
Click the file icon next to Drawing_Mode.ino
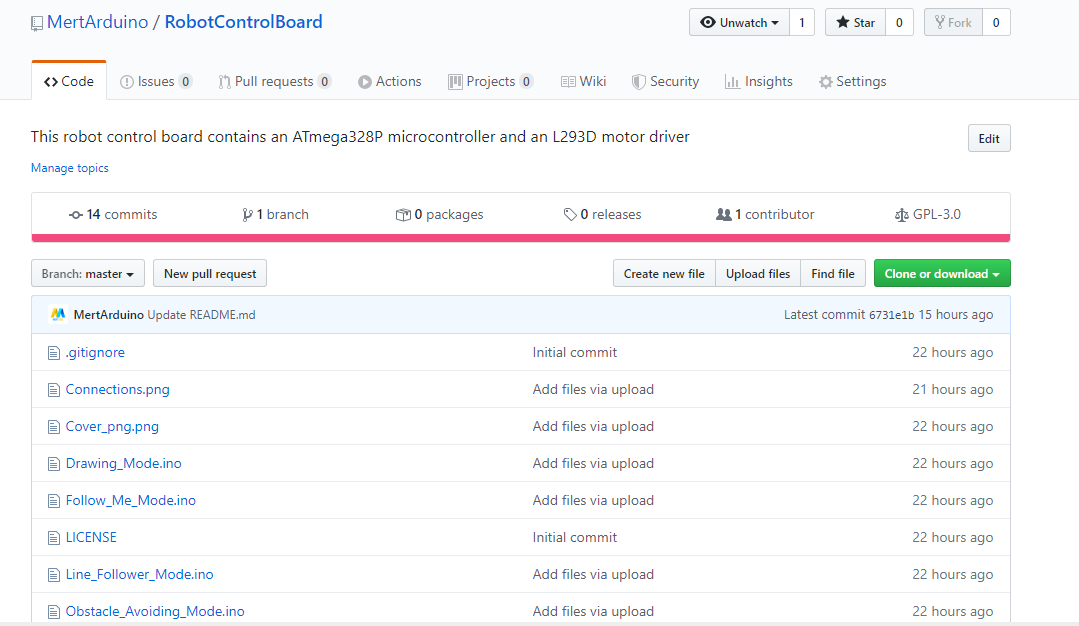[54, 464]
